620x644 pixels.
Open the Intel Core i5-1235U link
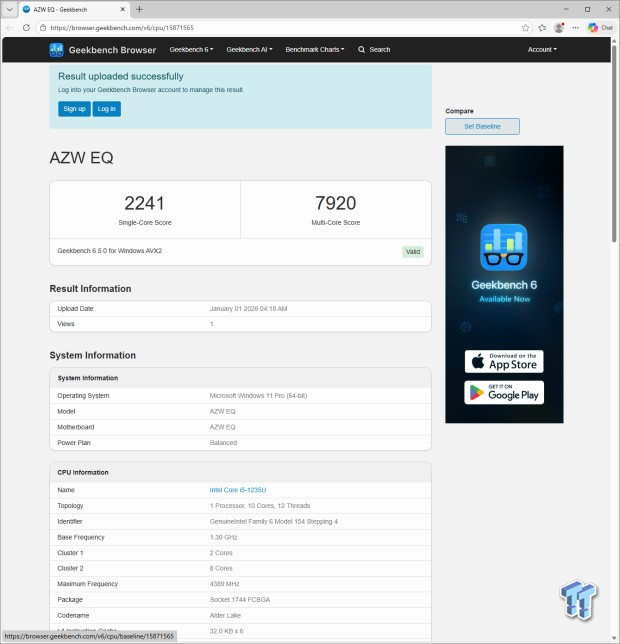[x=236, y=490]
